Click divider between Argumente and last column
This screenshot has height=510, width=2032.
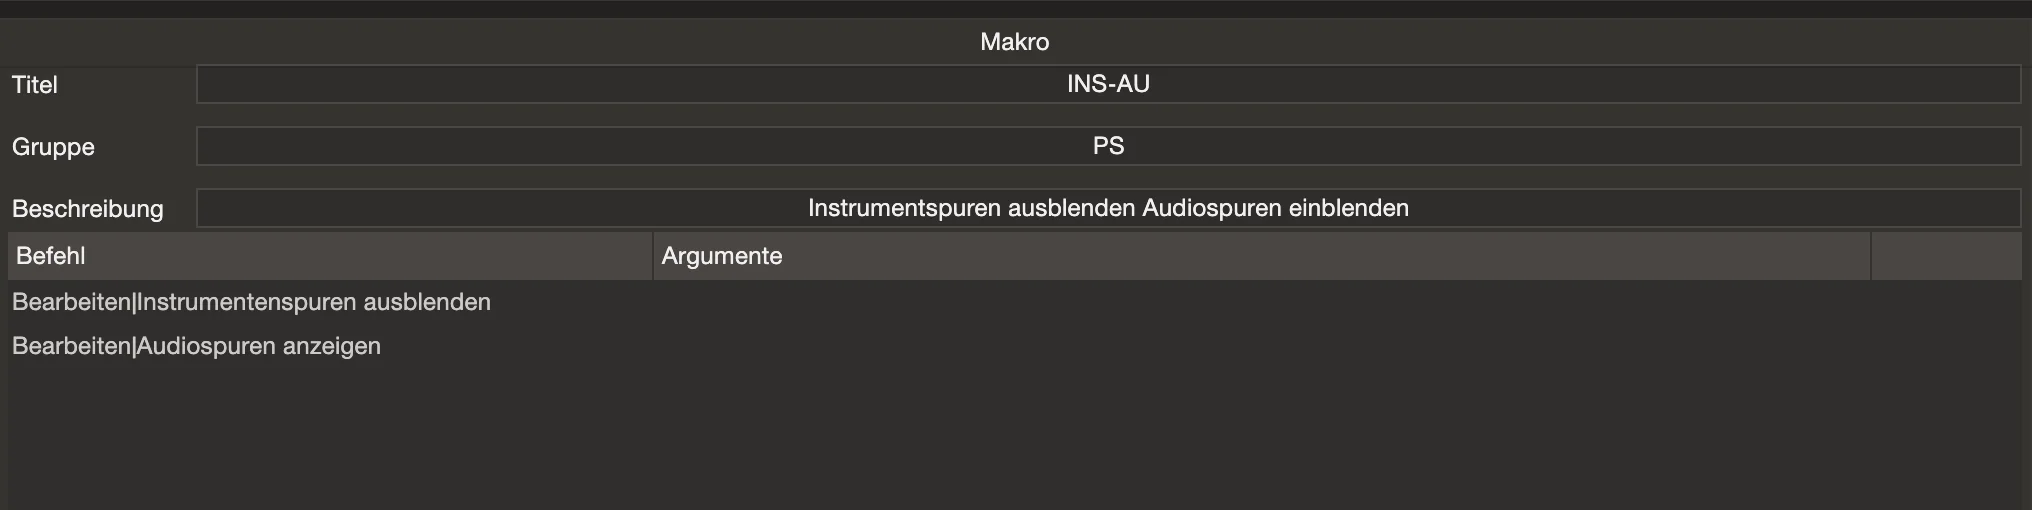1871,256
